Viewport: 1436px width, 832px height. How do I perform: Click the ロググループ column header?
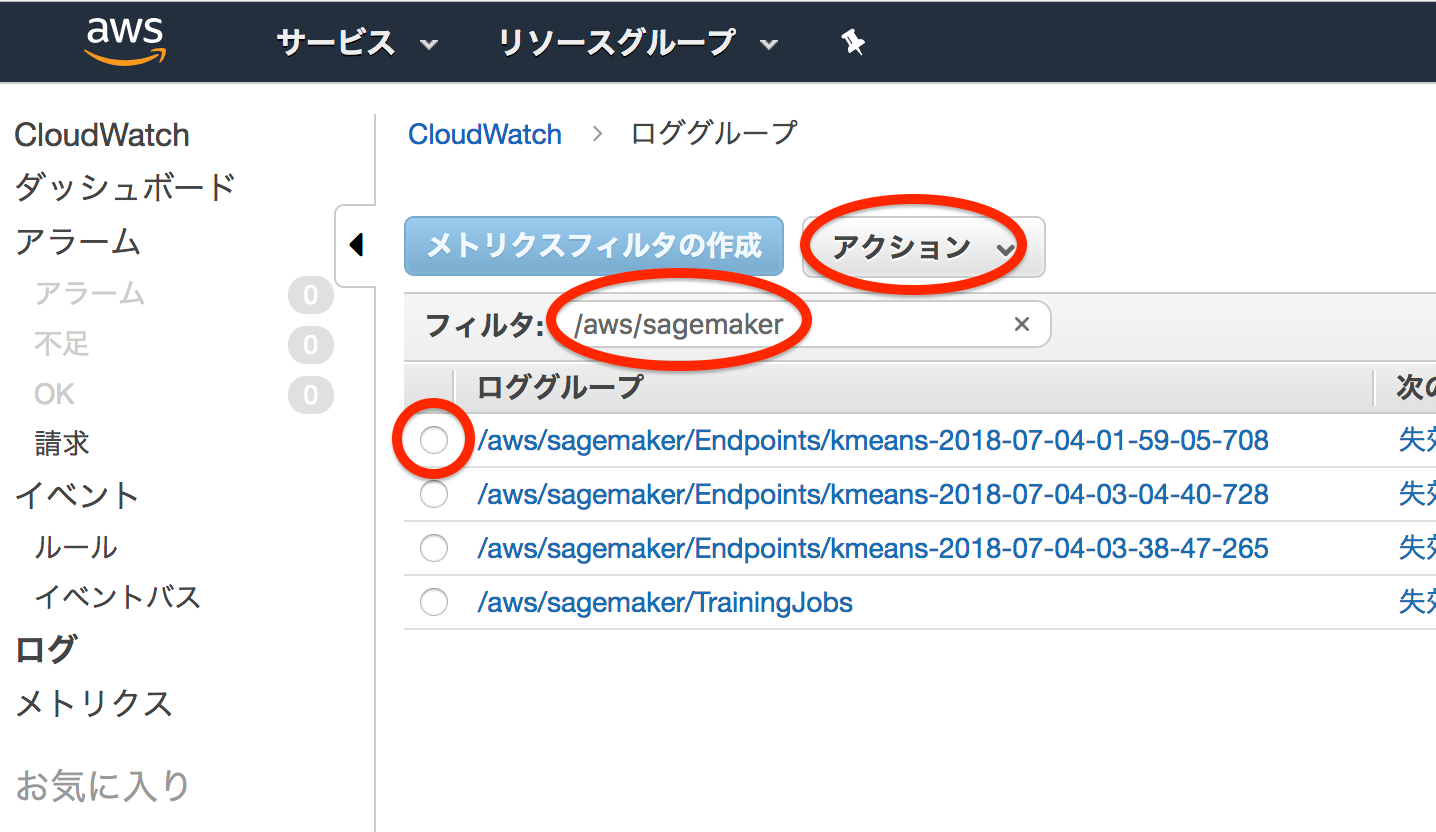pyautogui.click(x=560, y=387)
